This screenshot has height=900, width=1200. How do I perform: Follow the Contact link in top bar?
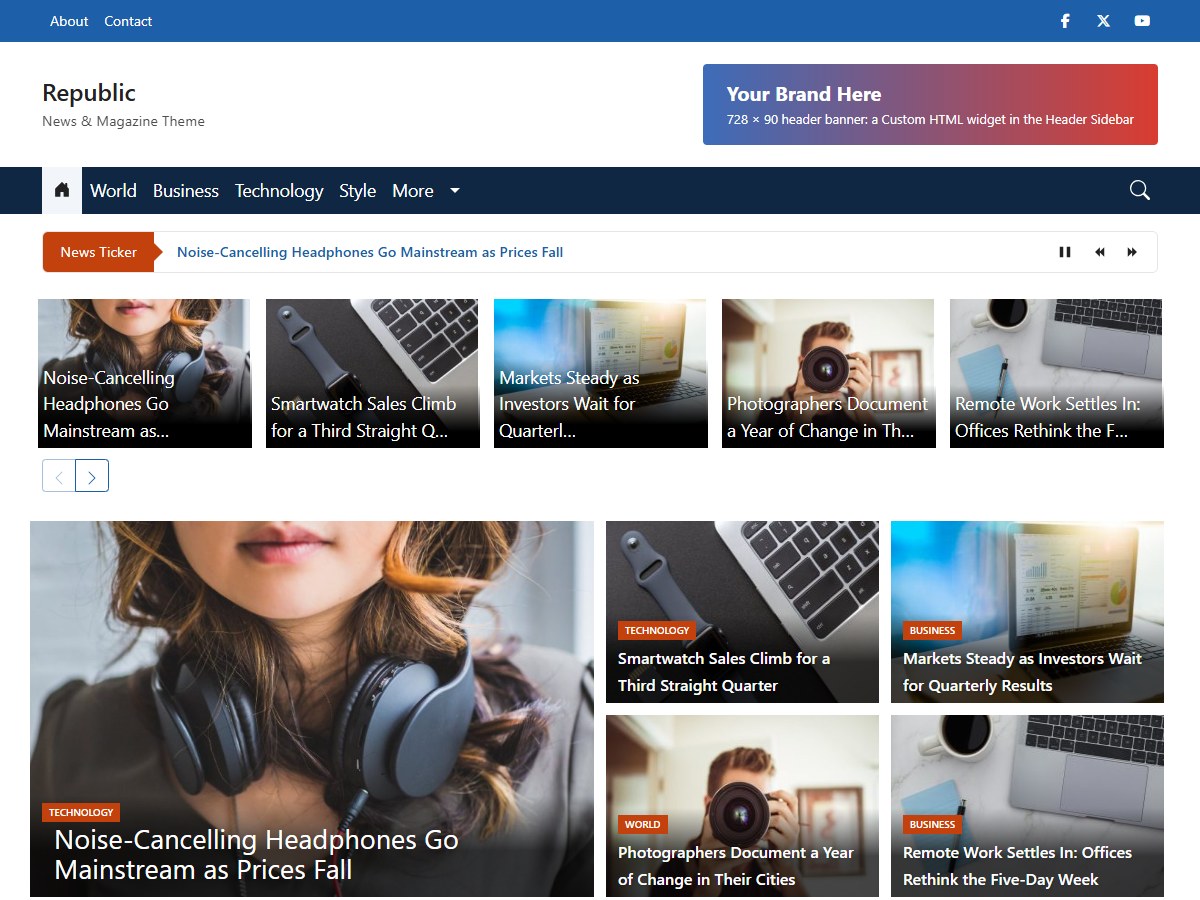pyautogui.click(x=128, y=21)
